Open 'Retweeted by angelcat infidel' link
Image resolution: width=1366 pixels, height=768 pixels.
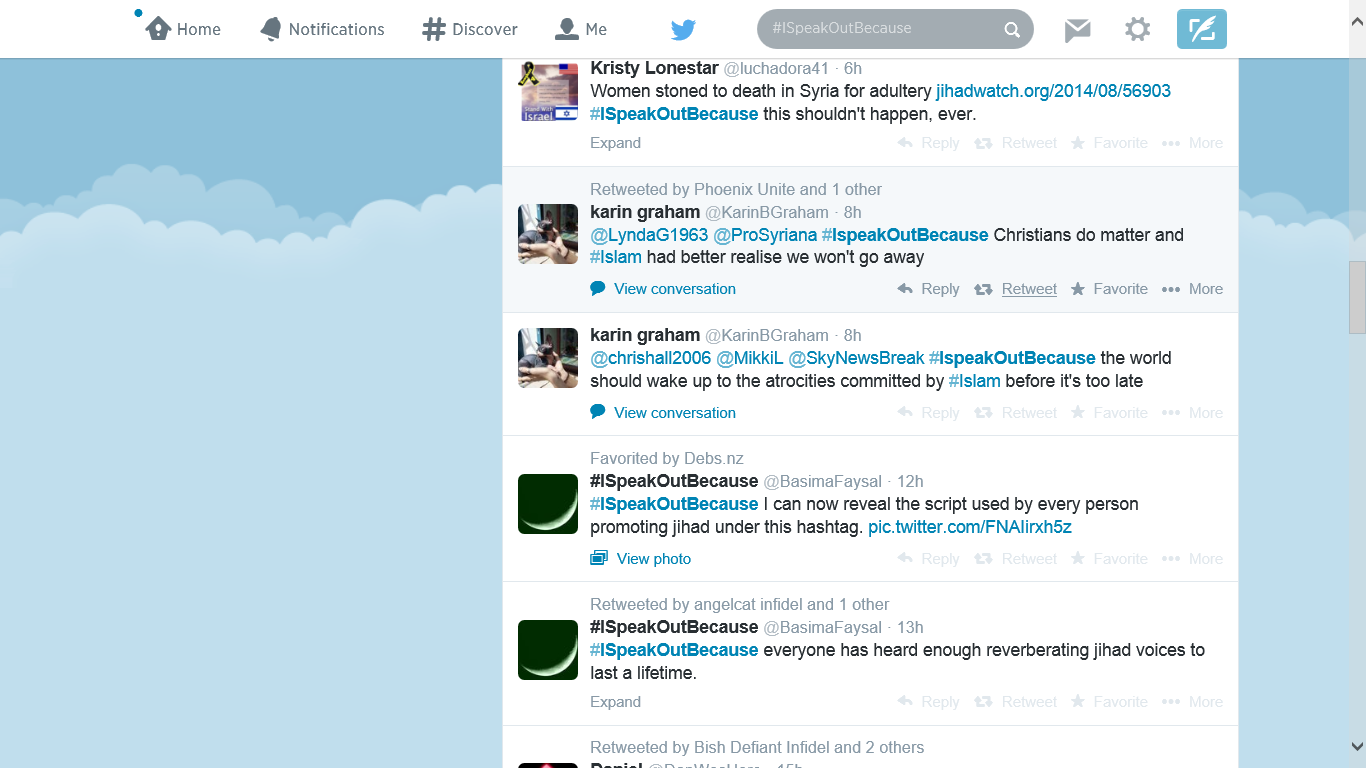point(740,604)
